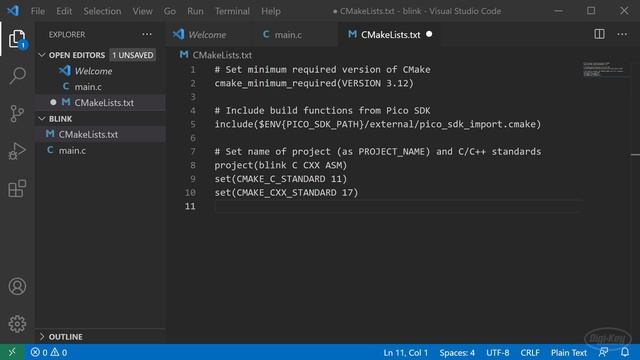This screenshot has width=640, height=360.
Task: Open the Search view icon
Action: 17,76
